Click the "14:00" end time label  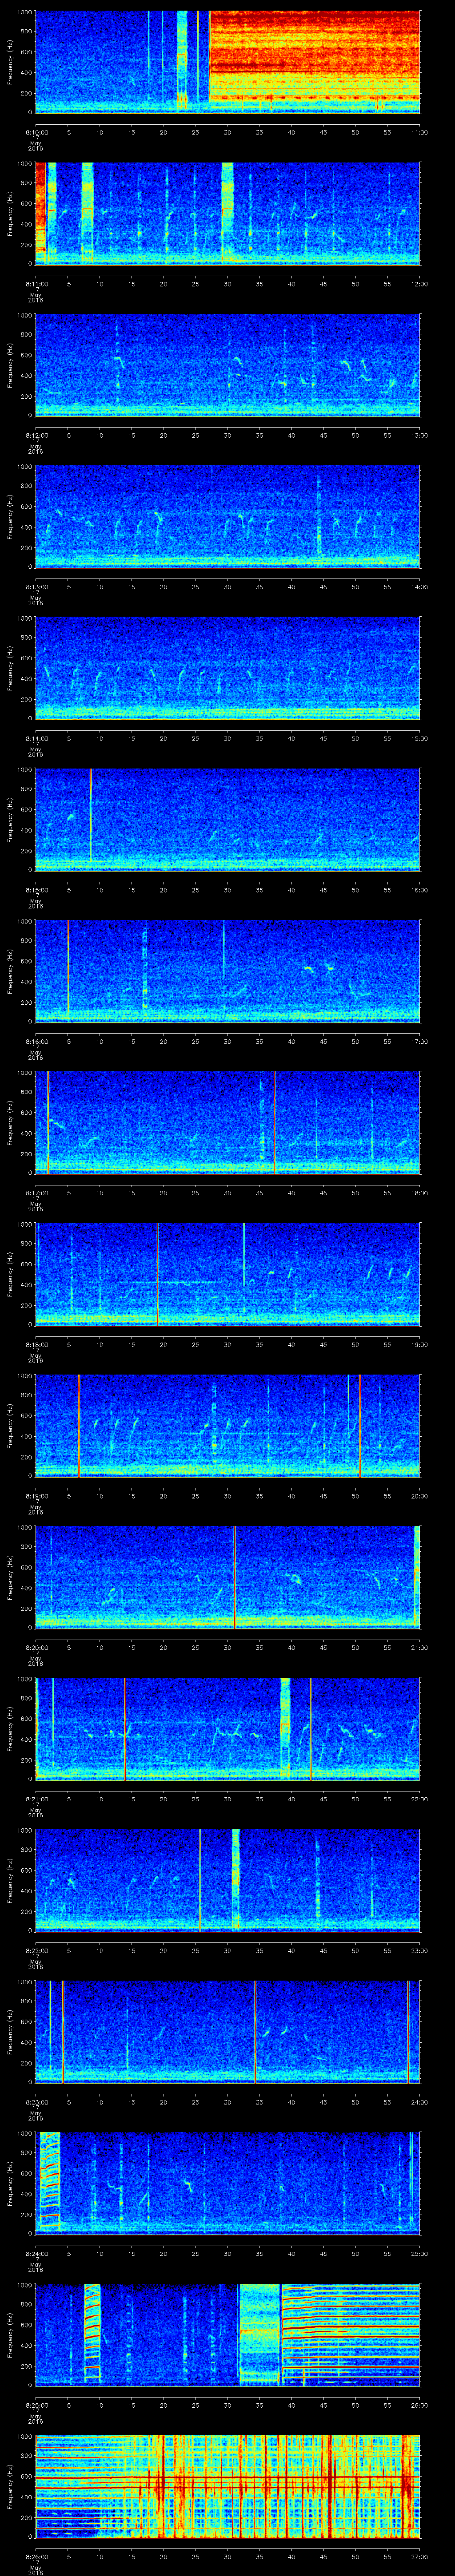click(x=419, y=587)
